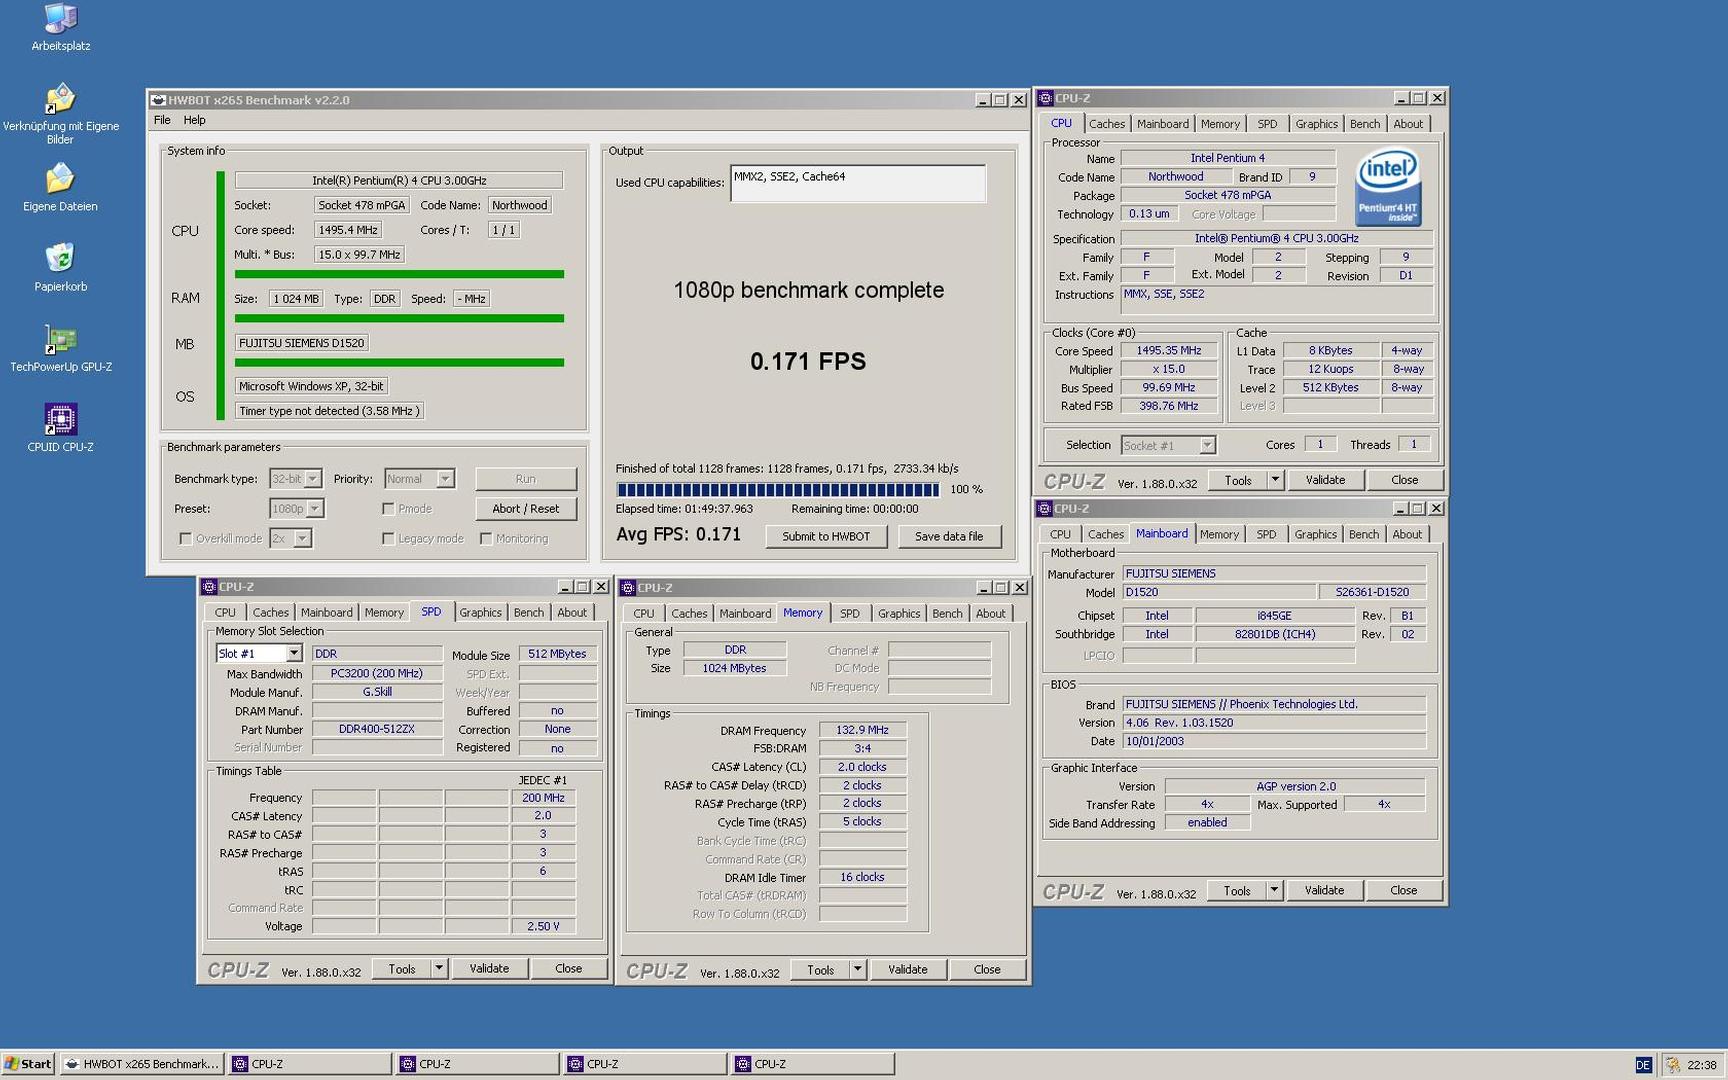Expand Tools arrow in SPD CPU-Z window

click(438, 968)
